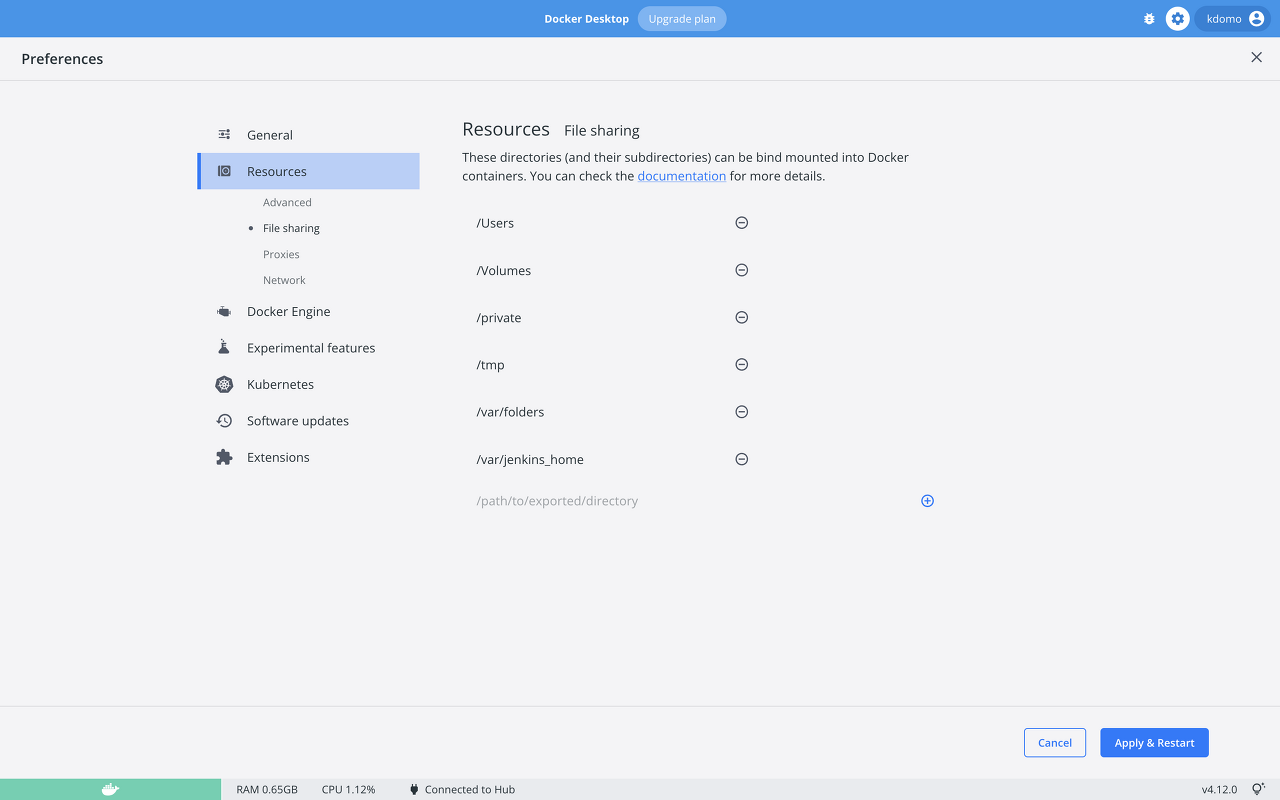This screenshot has height=800, width=1280.
Task: Remove the /var/folders shared directory
Action: pos(742,412)
